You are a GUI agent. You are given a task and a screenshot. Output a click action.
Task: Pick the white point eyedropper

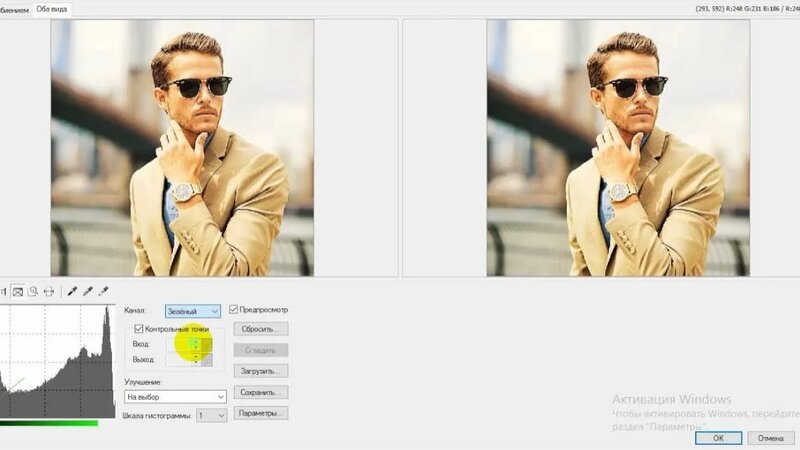[x=104, y=291]
